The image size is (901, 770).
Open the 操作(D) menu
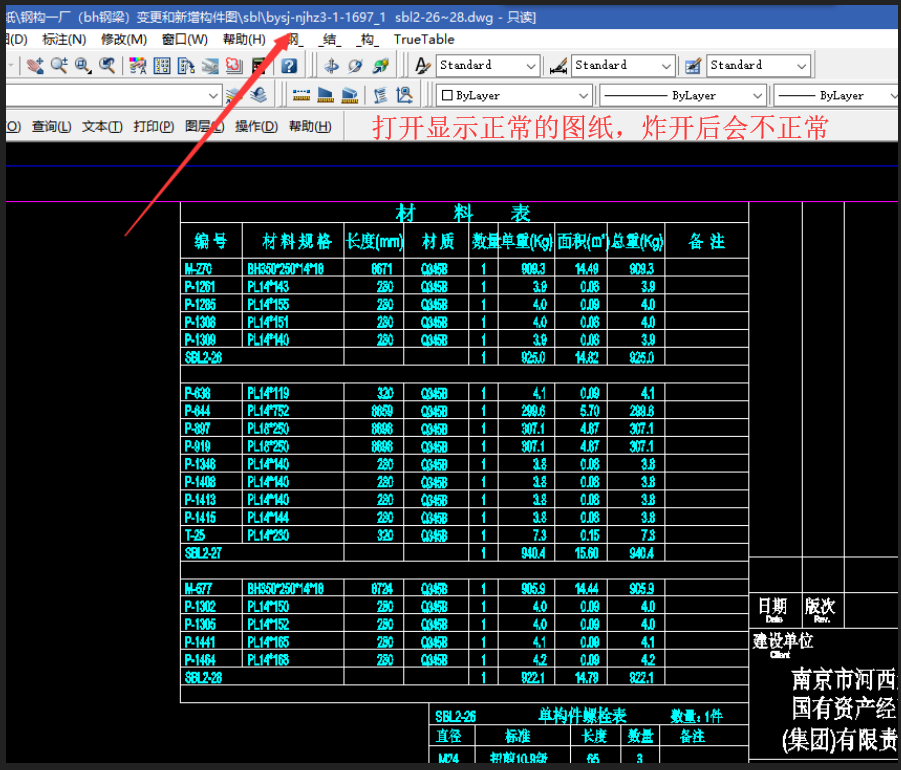[x=256, y=126]
